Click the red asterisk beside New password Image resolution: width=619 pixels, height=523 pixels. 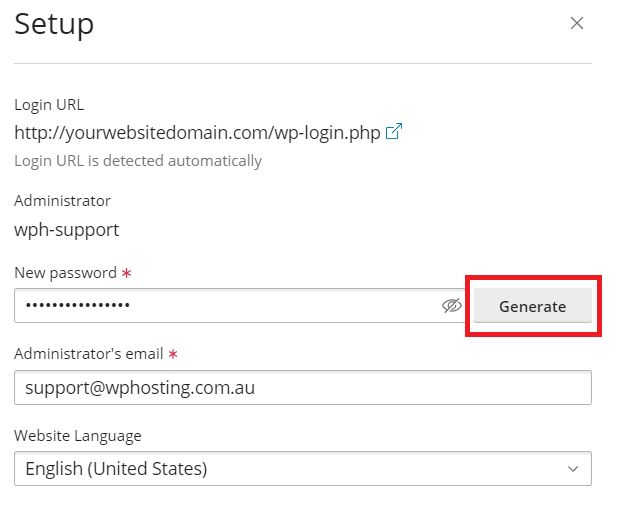pos(126,272)
